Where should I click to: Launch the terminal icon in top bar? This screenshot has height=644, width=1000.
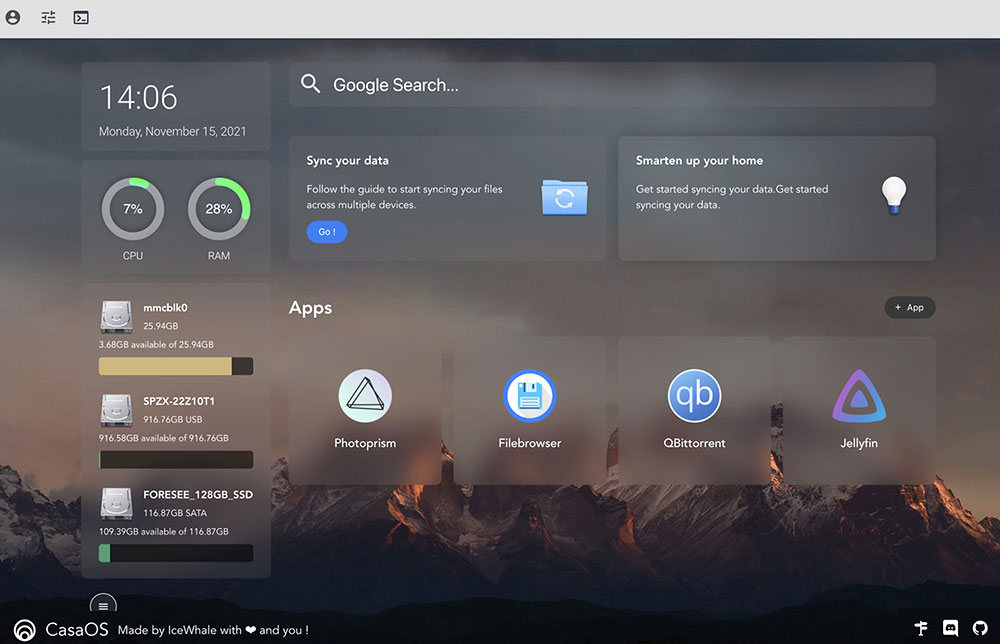tap(81, 17)
